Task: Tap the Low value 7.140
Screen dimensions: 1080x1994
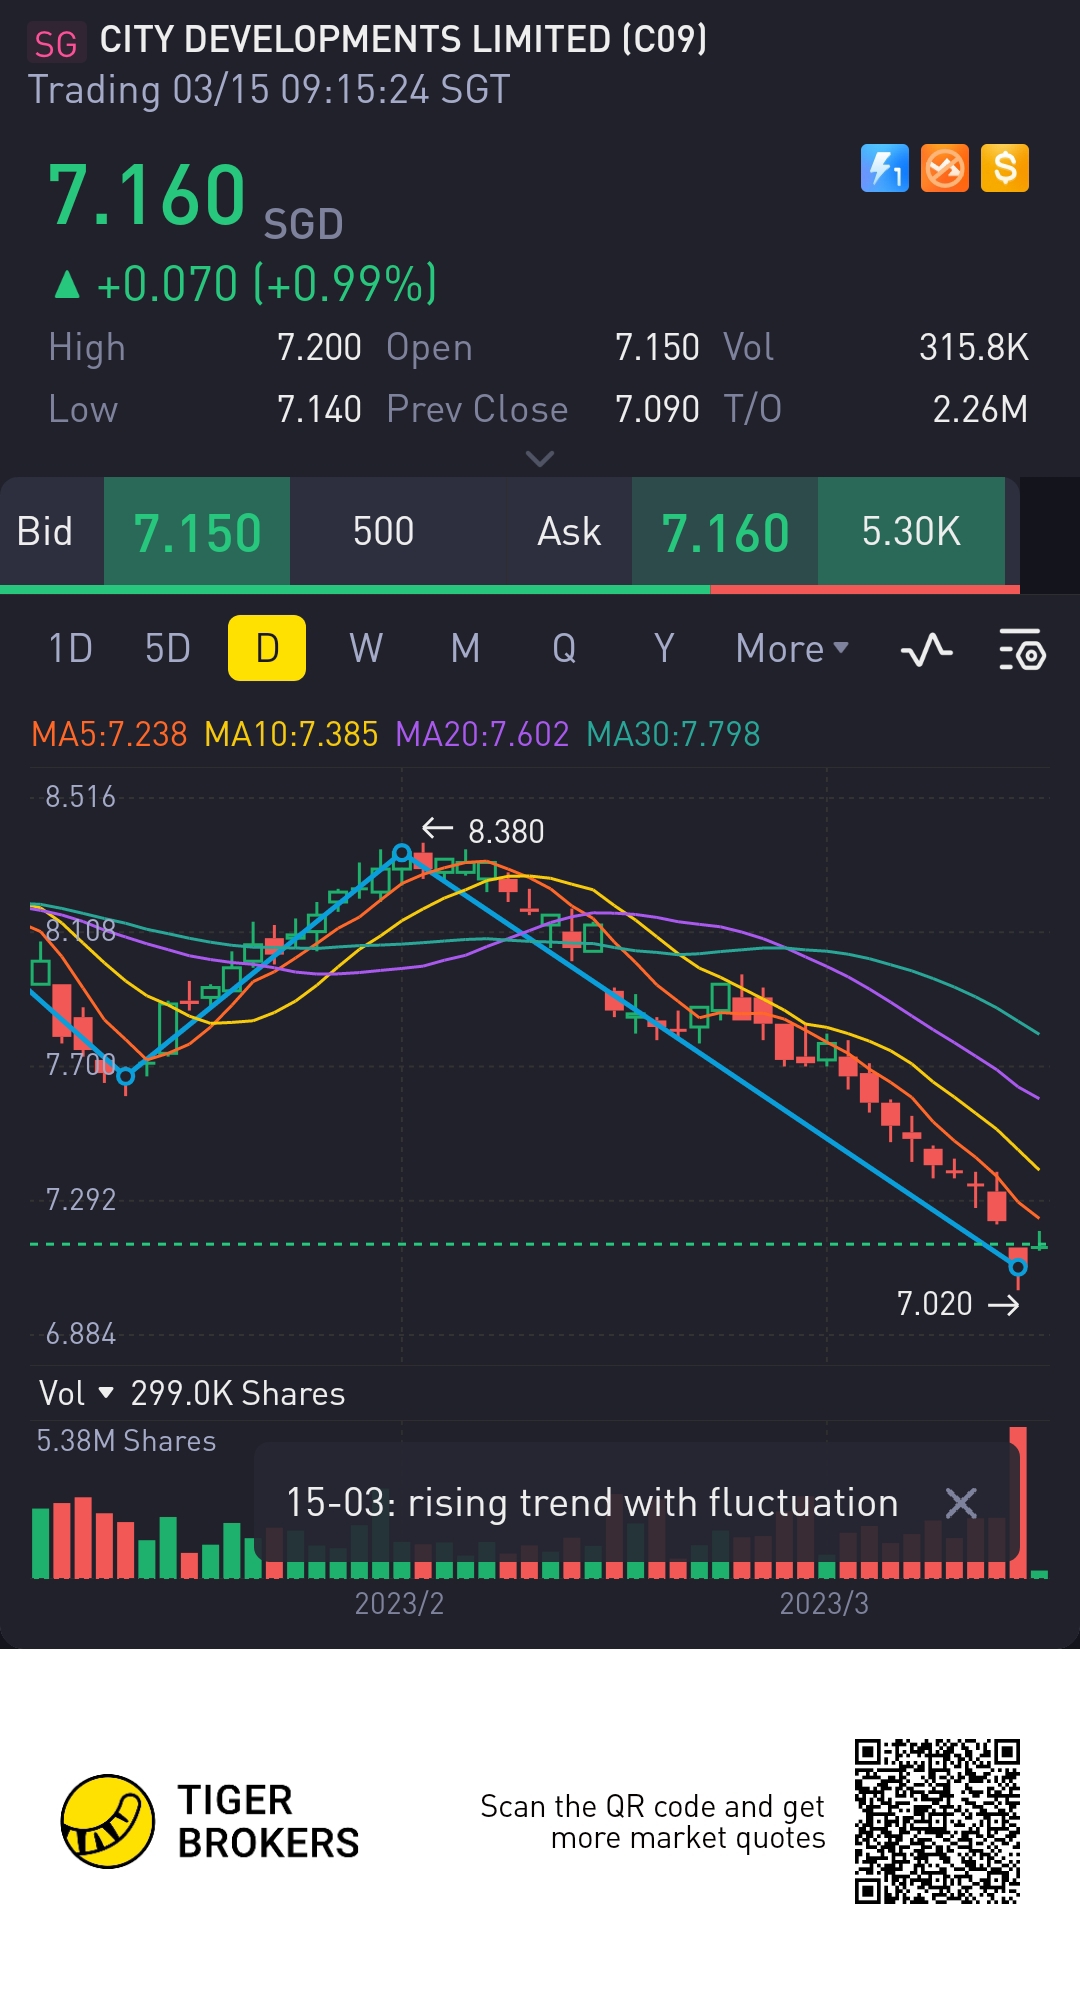Action: [319, 410]
